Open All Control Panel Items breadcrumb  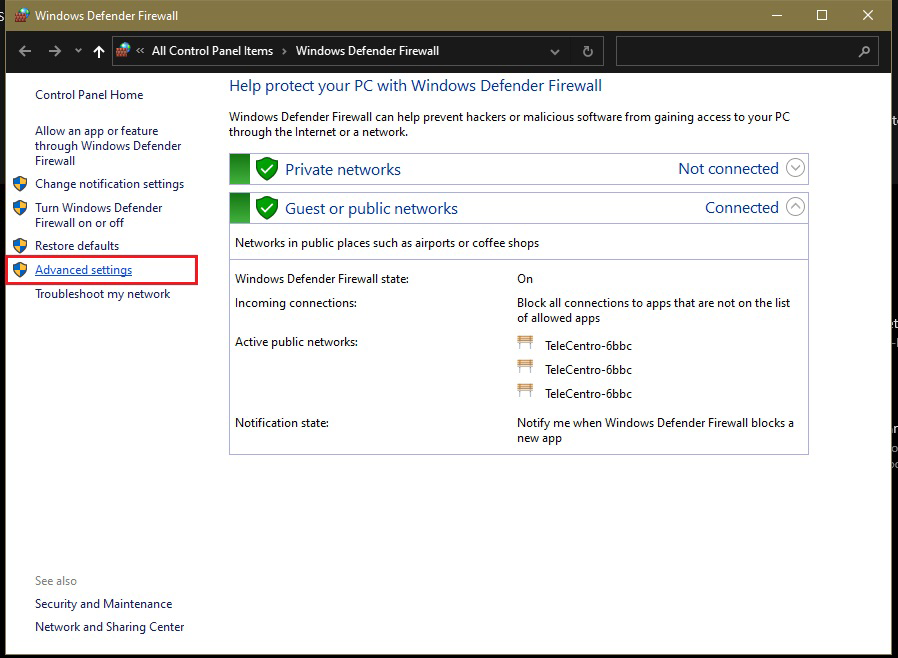point(212,50)
